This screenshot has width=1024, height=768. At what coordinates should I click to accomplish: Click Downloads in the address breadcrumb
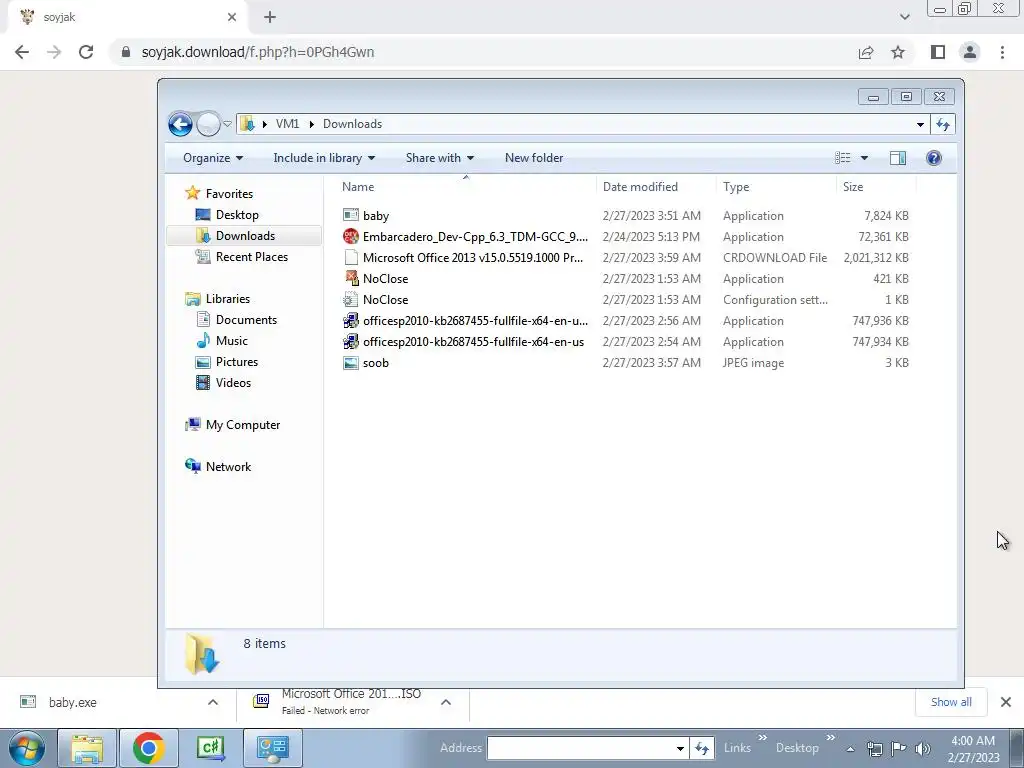tap(352, 124)
